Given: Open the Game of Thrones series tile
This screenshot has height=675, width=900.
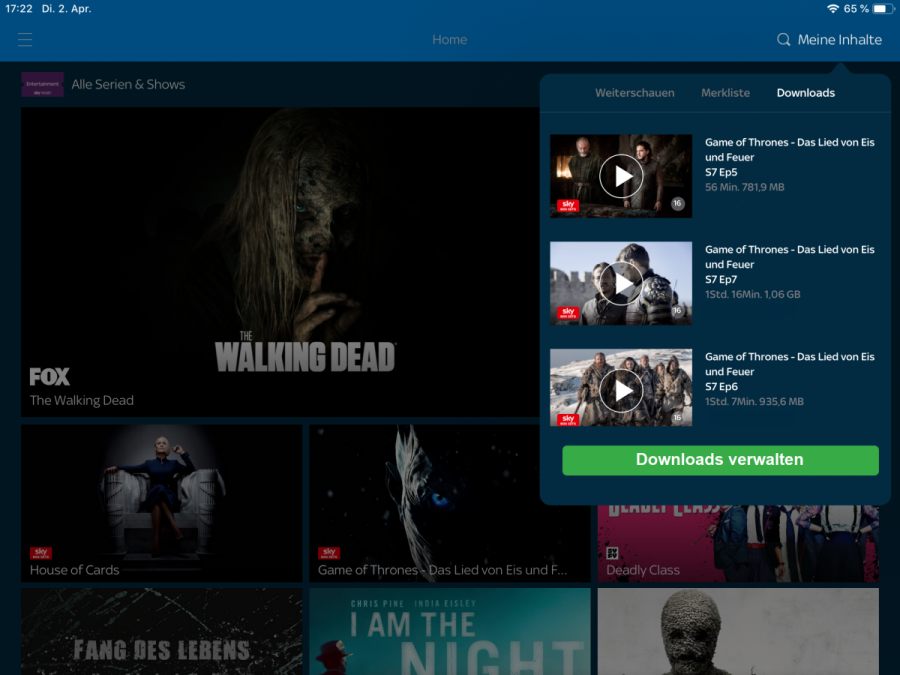Looking at the screenshot, I should (x=449, y=503).
